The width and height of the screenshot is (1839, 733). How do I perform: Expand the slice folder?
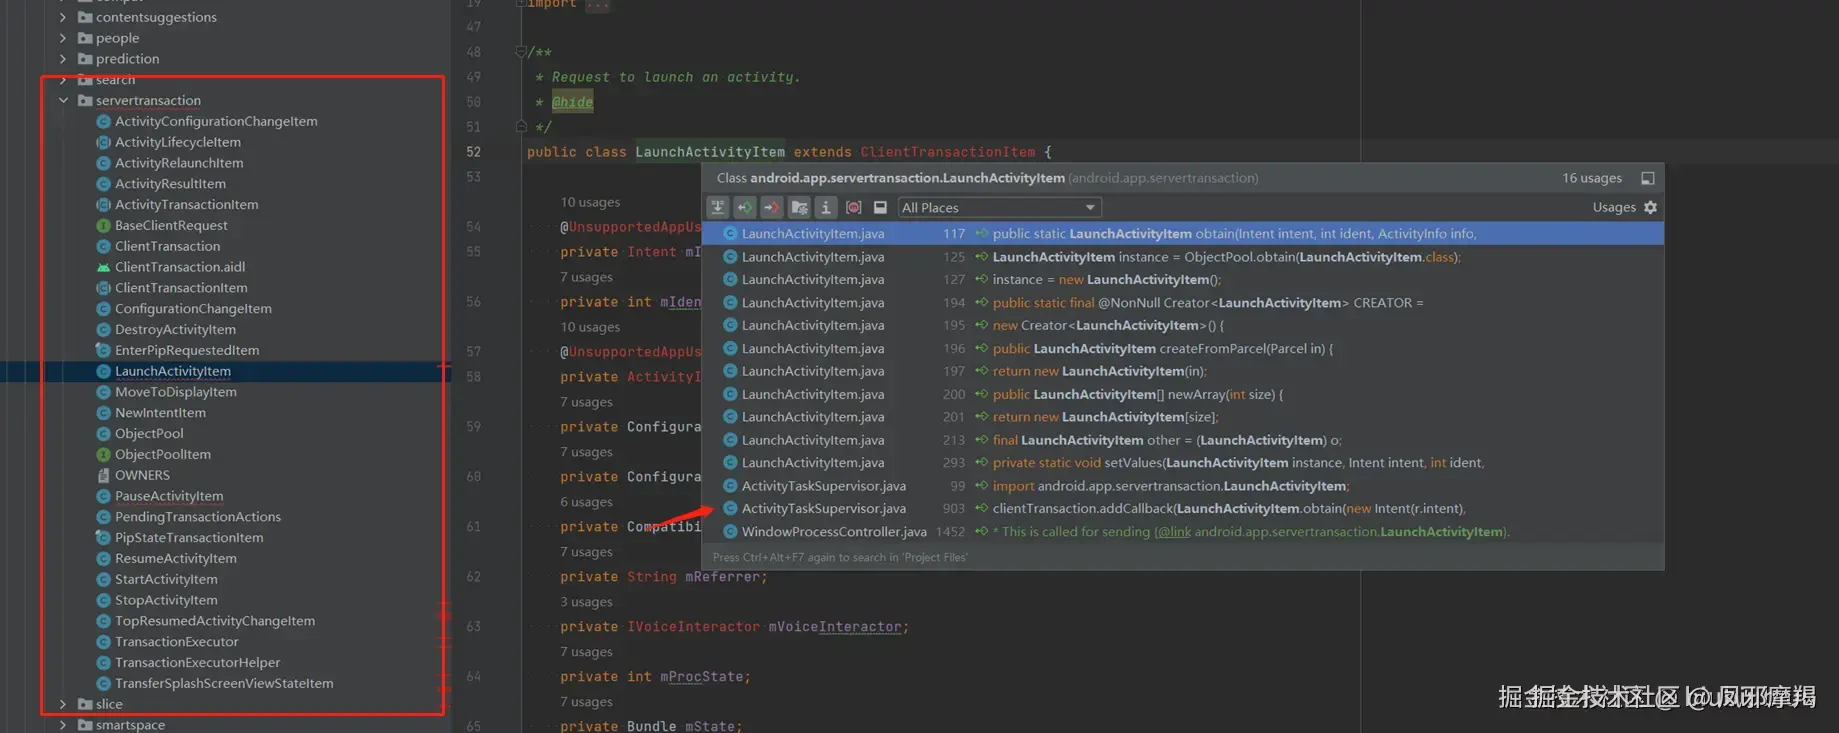coord(63,704)
